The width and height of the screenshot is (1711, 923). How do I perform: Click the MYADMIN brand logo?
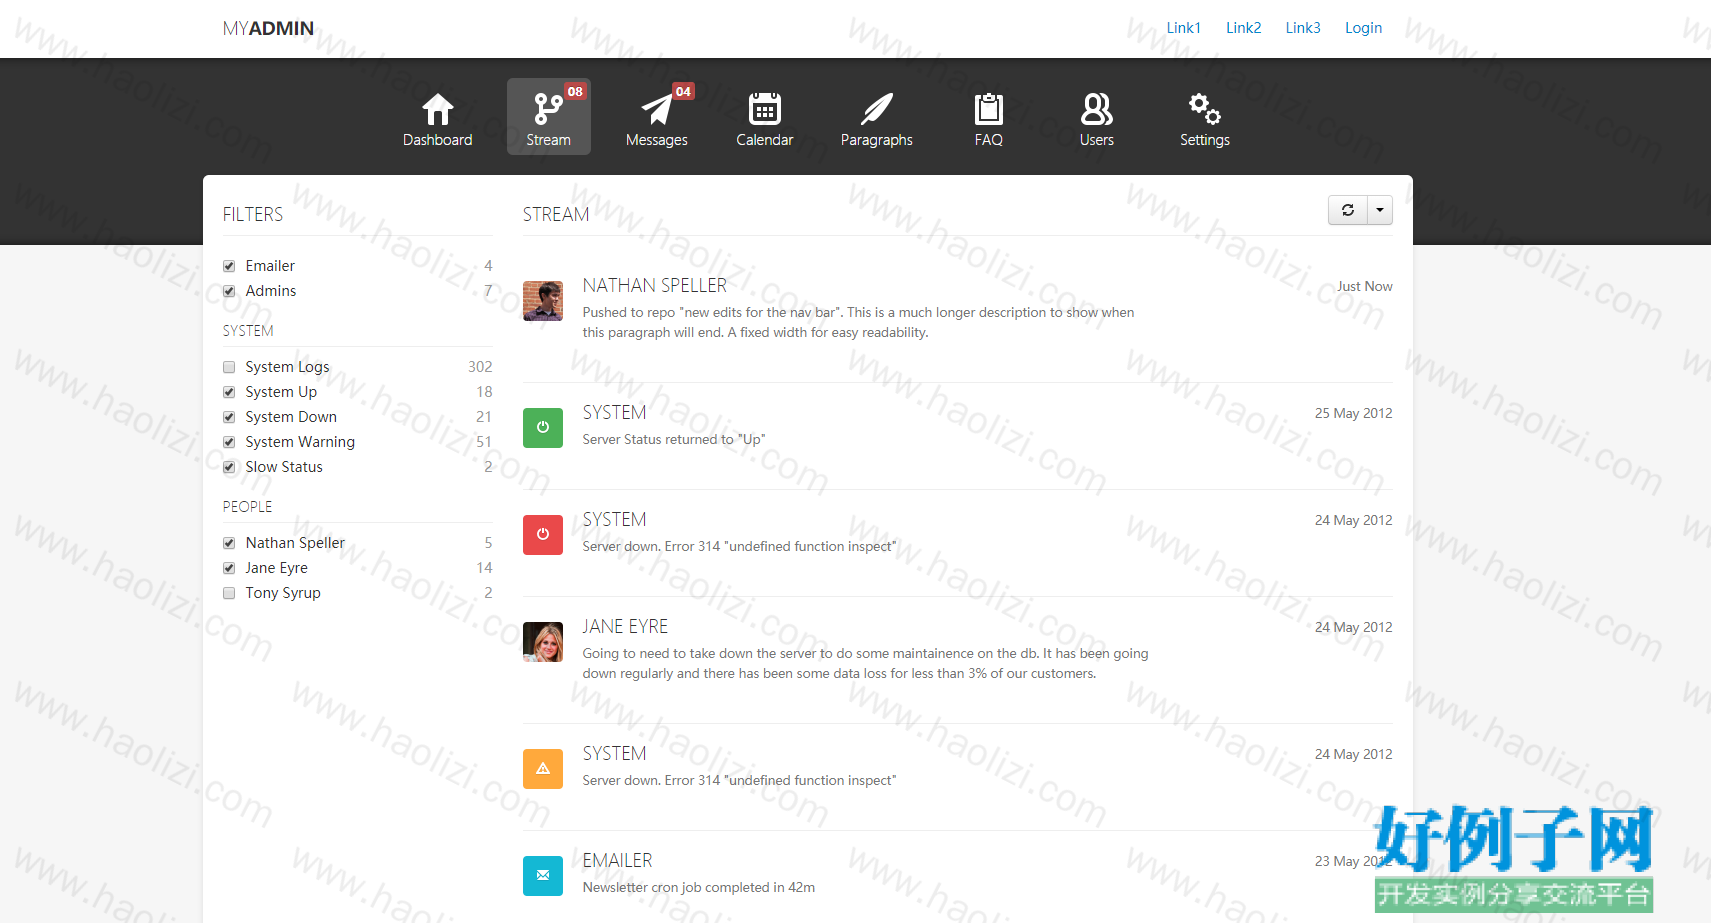click(268, 28)
